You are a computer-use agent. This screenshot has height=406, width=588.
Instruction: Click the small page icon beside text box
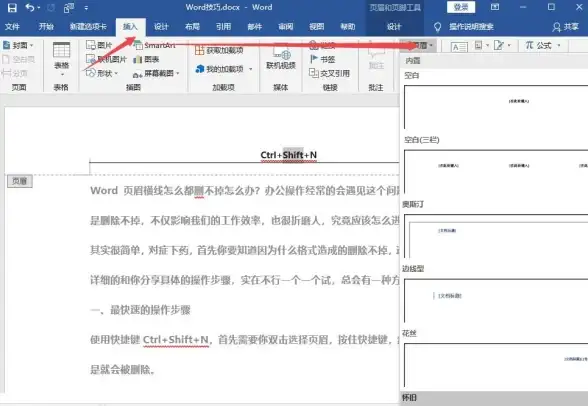tap(478, 45)
